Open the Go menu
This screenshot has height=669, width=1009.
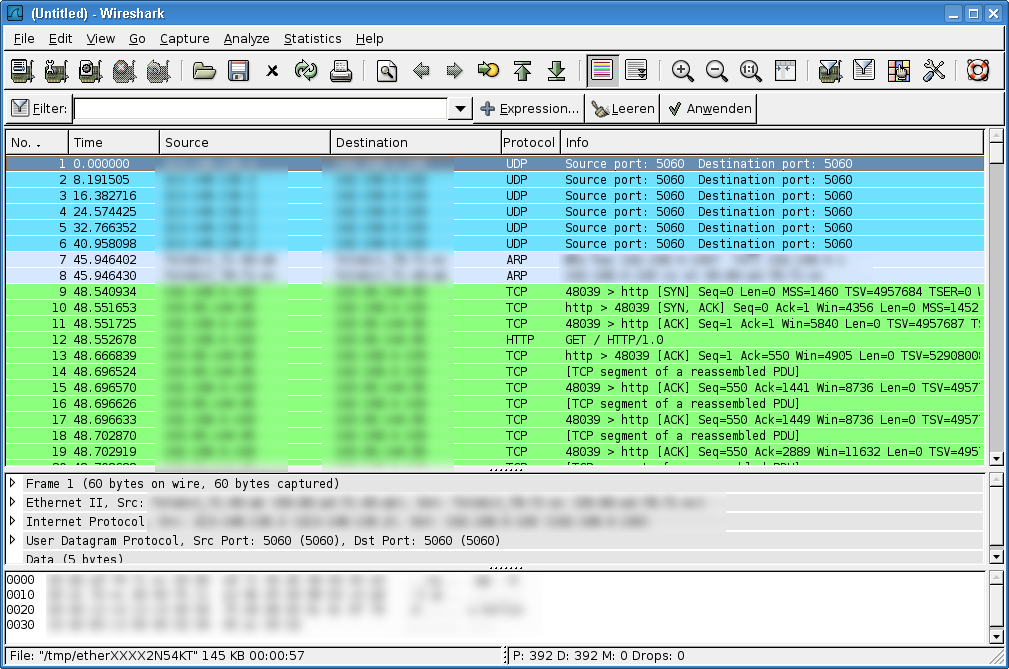pyautogui.click(x=137, y=39)
